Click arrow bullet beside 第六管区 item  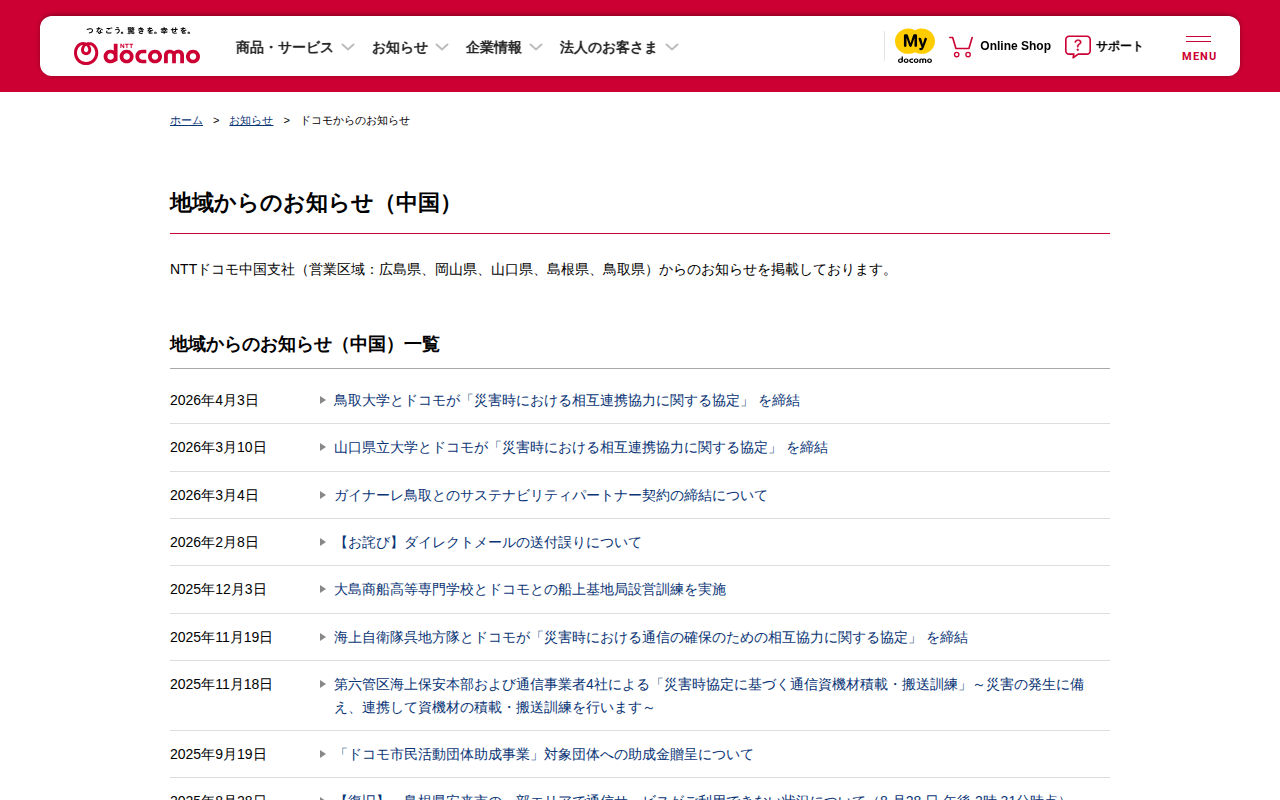pyautogui.click(x=323, y=684)
